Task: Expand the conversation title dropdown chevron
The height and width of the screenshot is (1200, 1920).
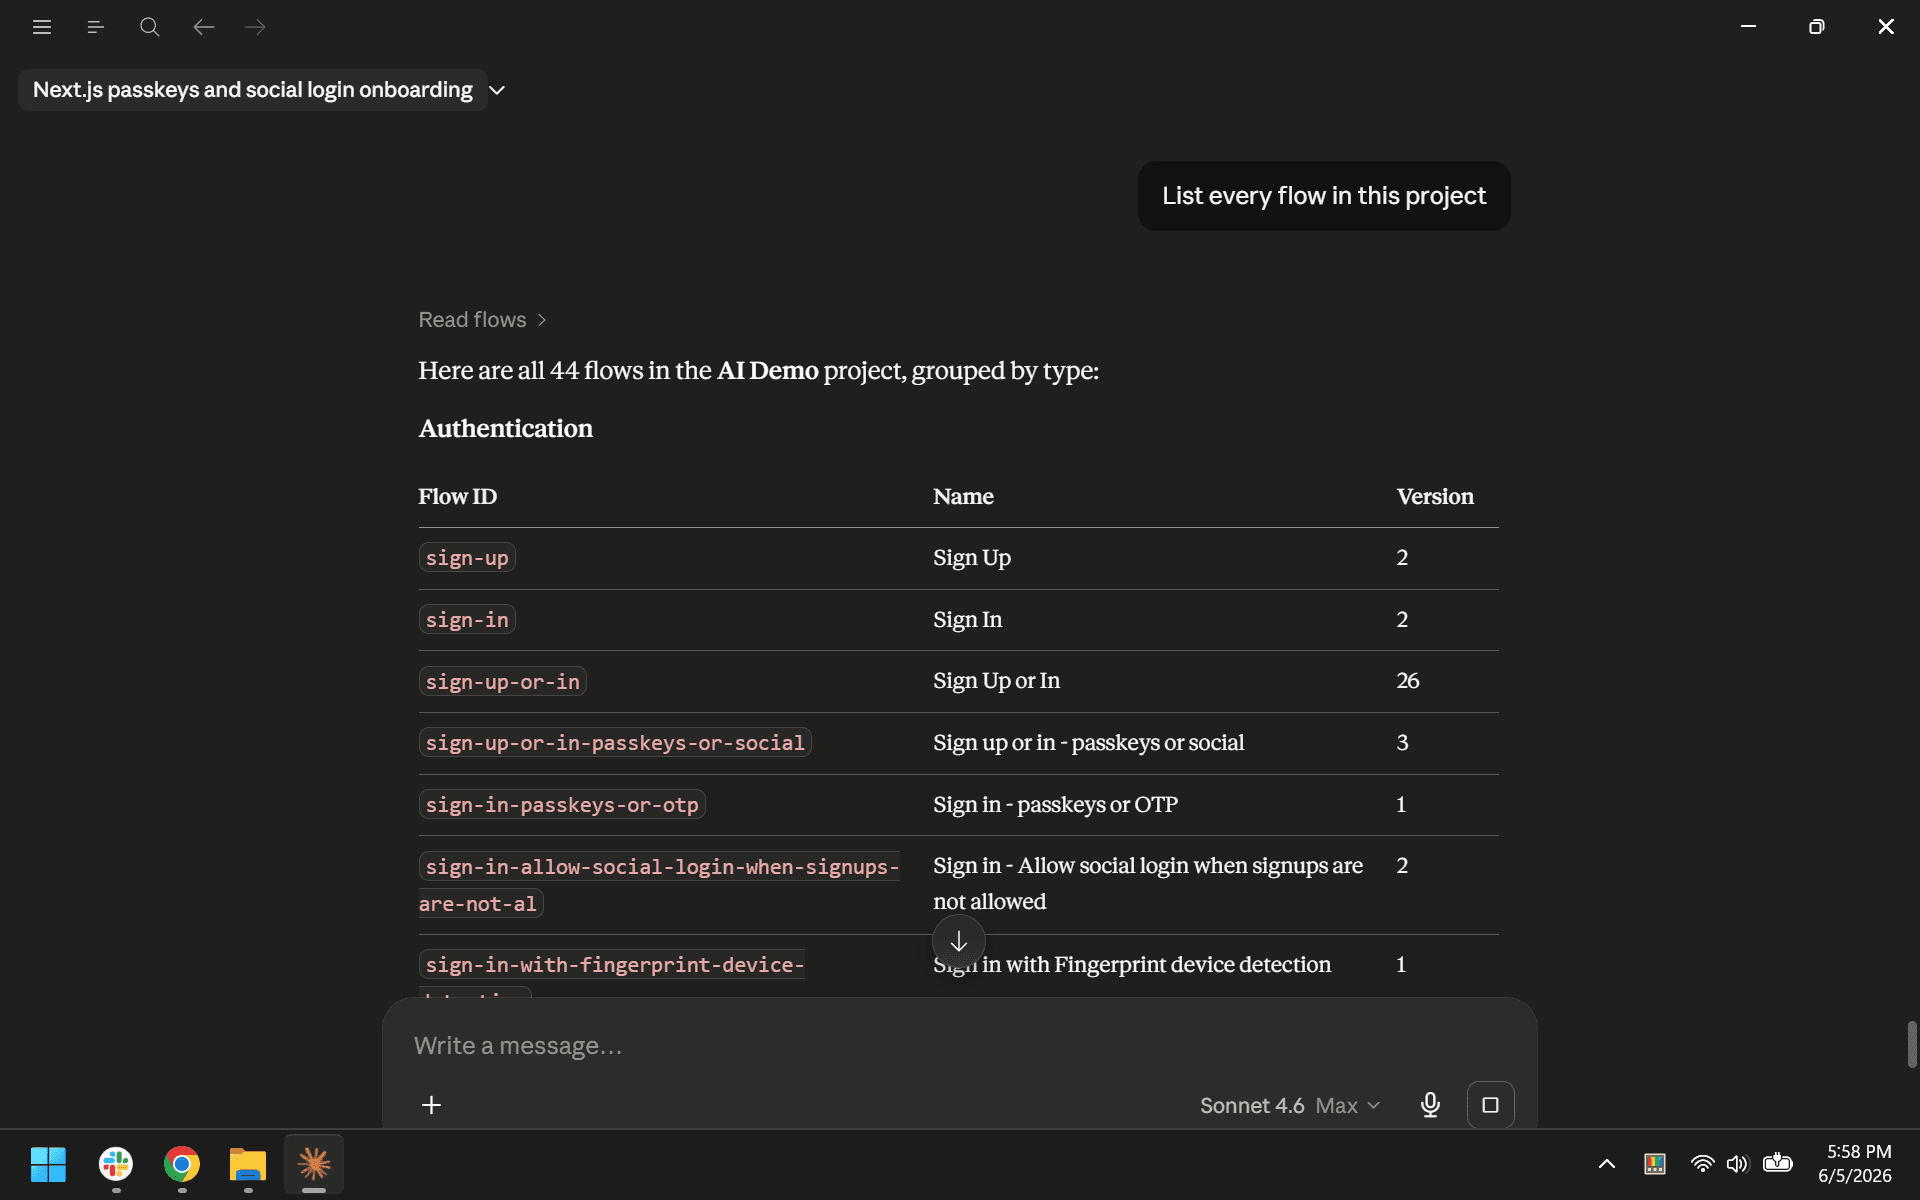Action: coord(497,90)
